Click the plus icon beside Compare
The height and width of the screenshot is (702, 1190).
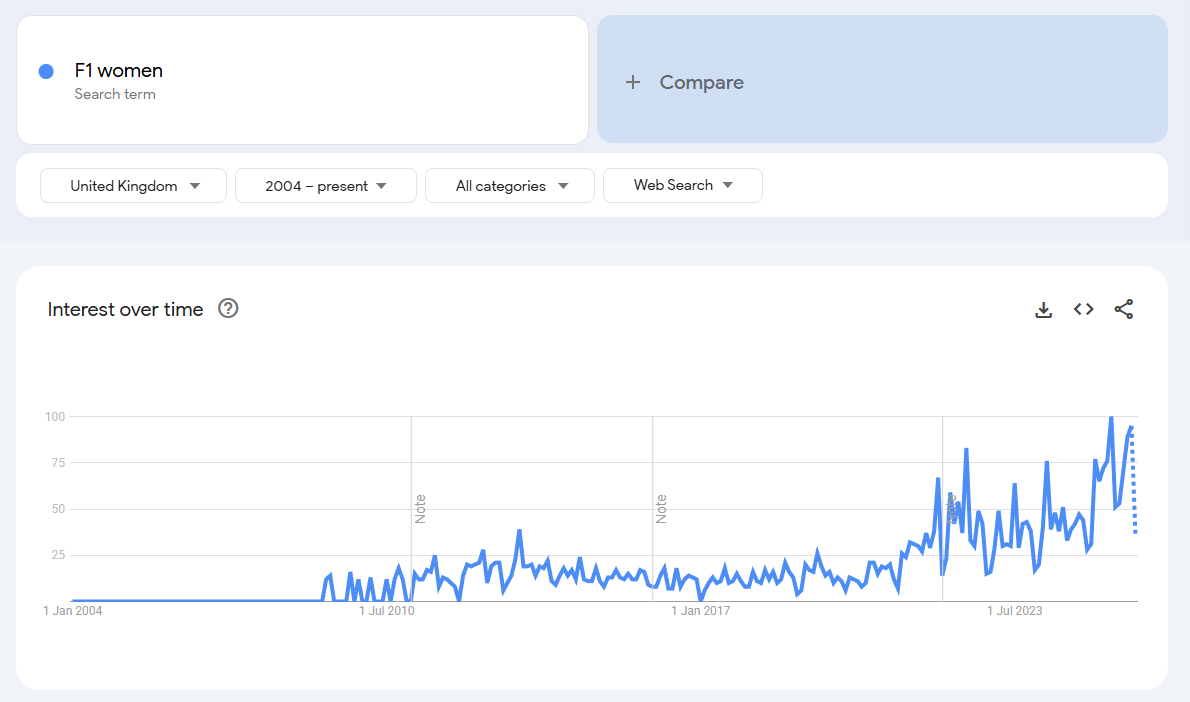(633, 82)
